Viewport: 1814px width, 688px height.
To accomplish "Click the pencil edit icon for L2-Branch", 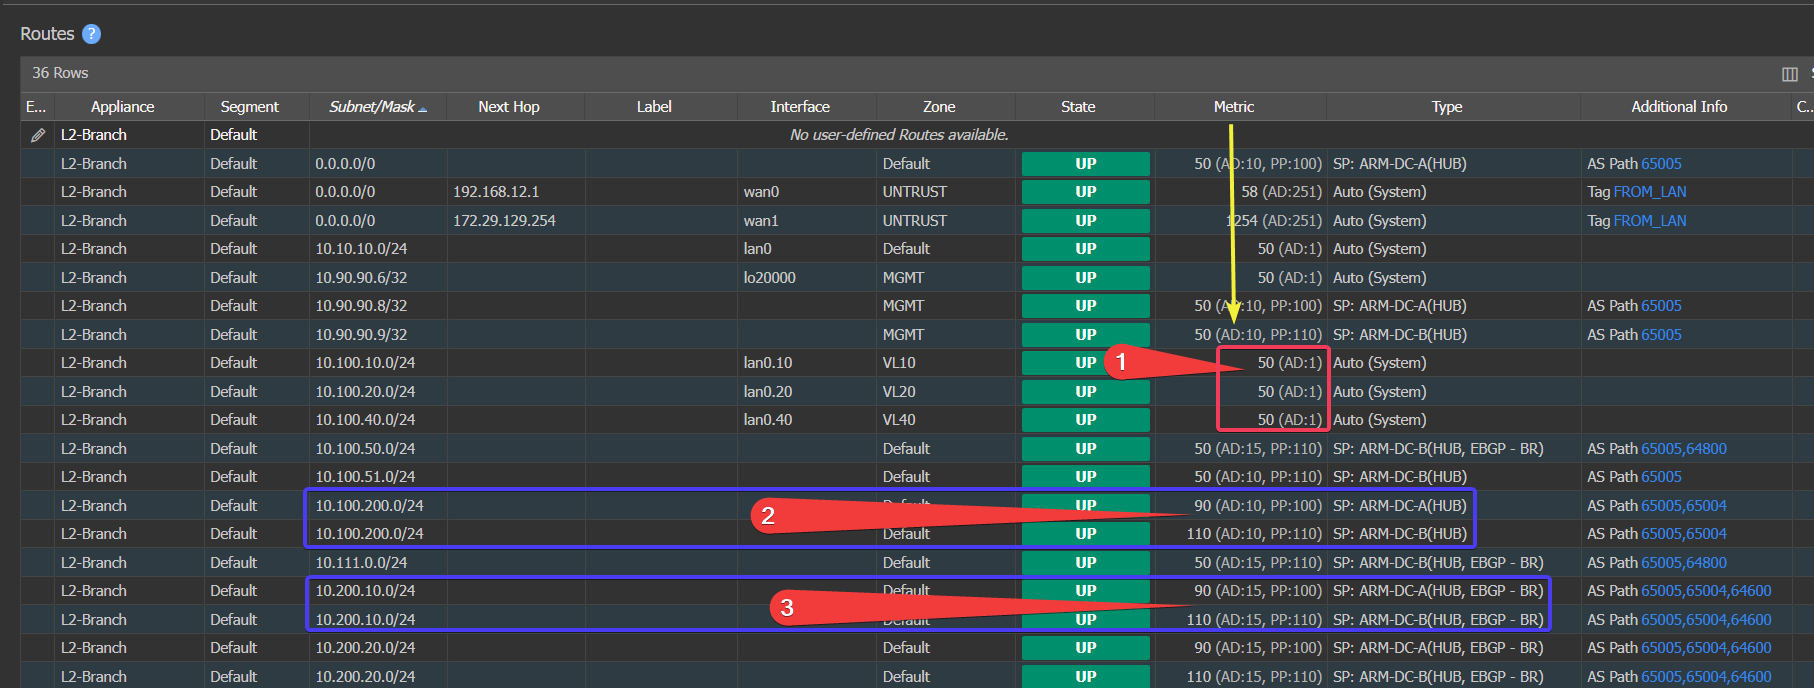I will click(x=38, y=135).
